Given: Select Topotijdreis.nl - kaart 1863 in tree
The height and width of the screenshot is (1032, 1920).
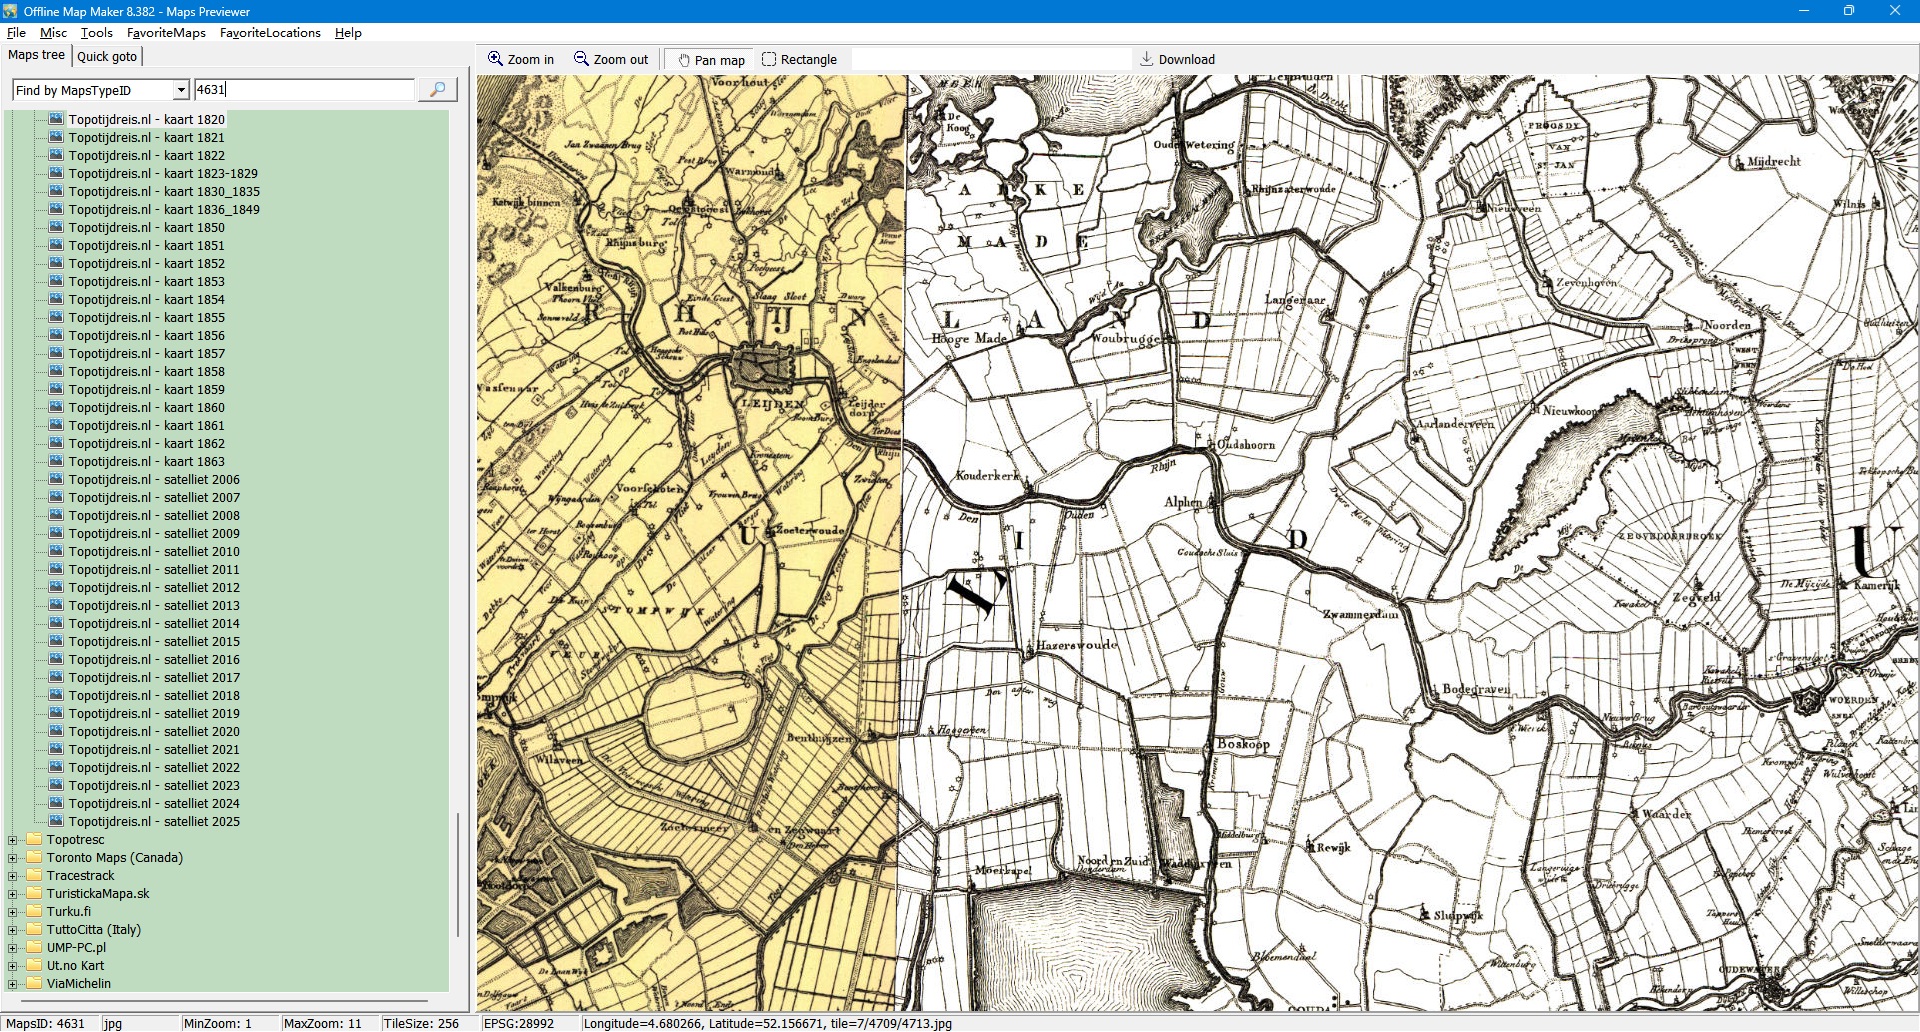Looking at the screenshot, I should click(x=146, y=462).
